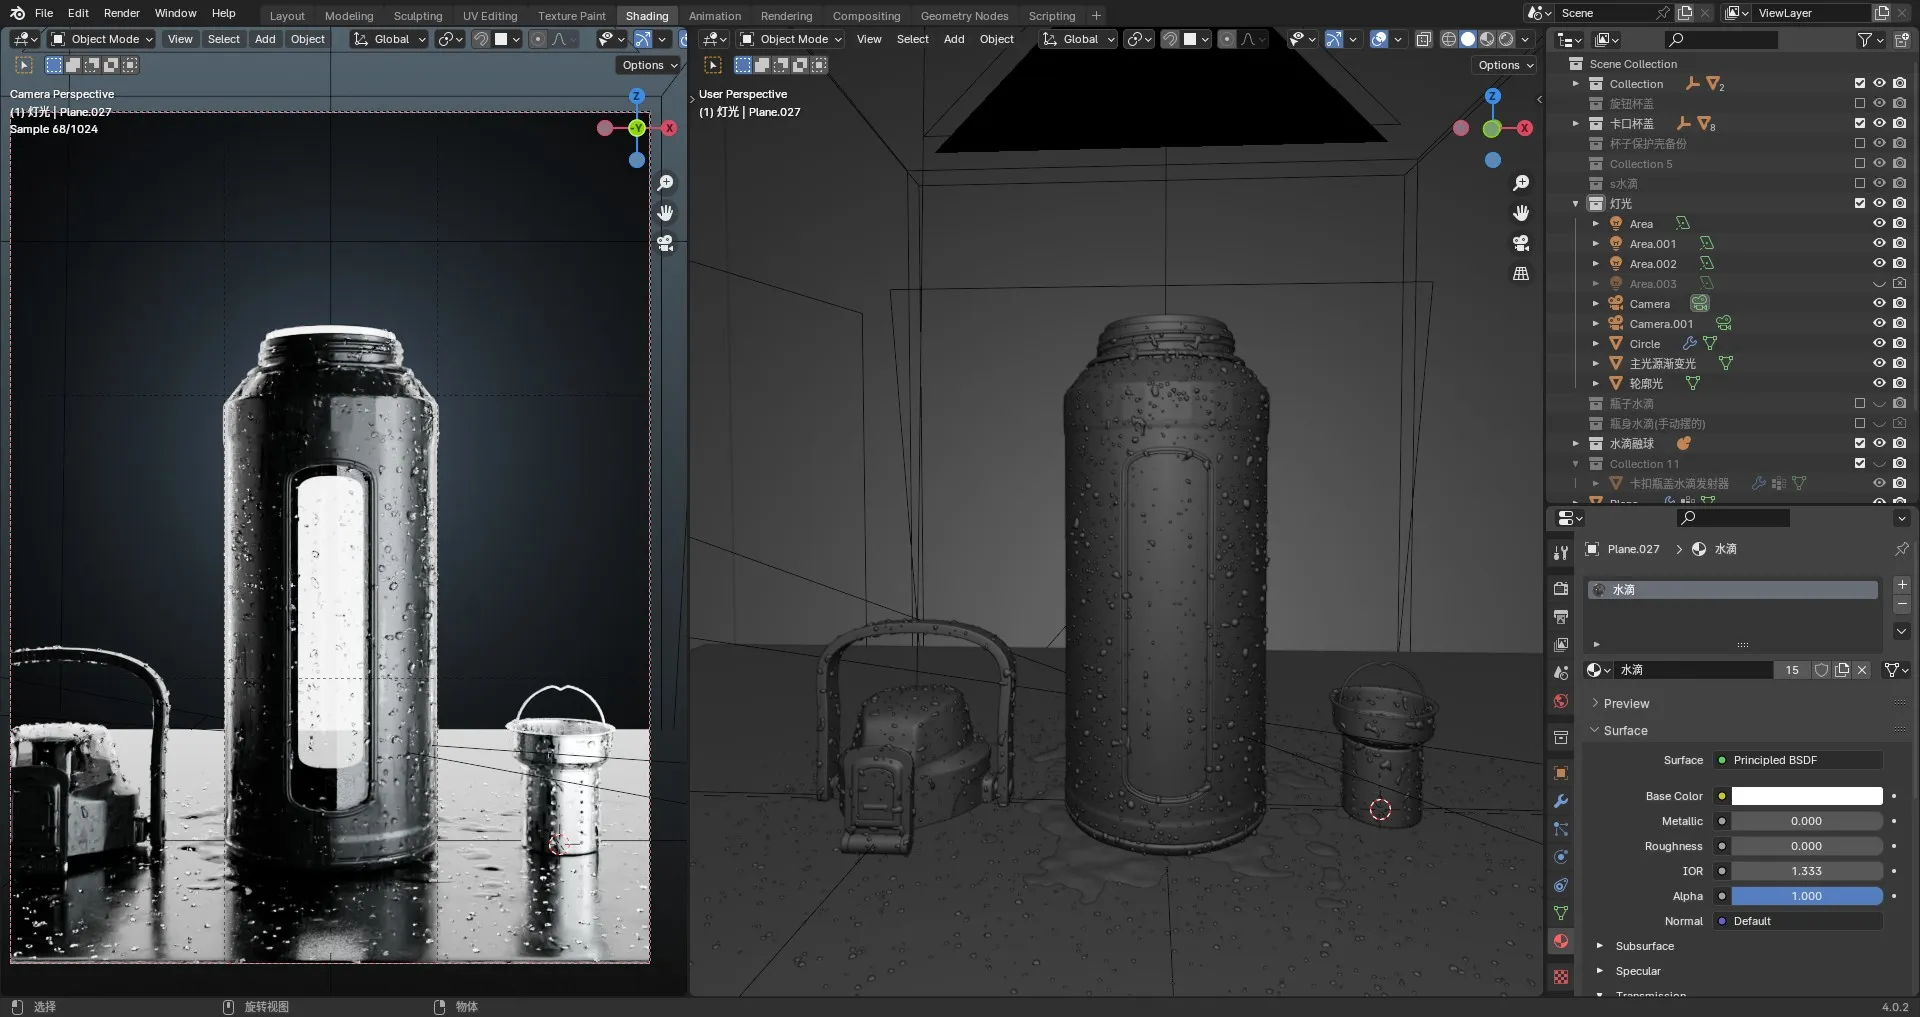Toggle camera view icon in right viewport
The height and width of the screenshot is (1017, 1920).
(x=1521, y=243)
